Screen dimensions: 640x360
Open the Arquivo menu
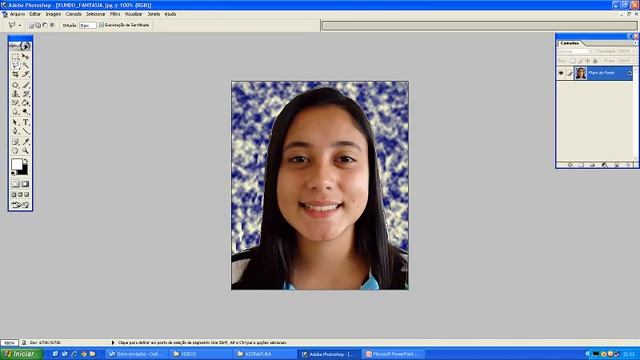(17, 14)
